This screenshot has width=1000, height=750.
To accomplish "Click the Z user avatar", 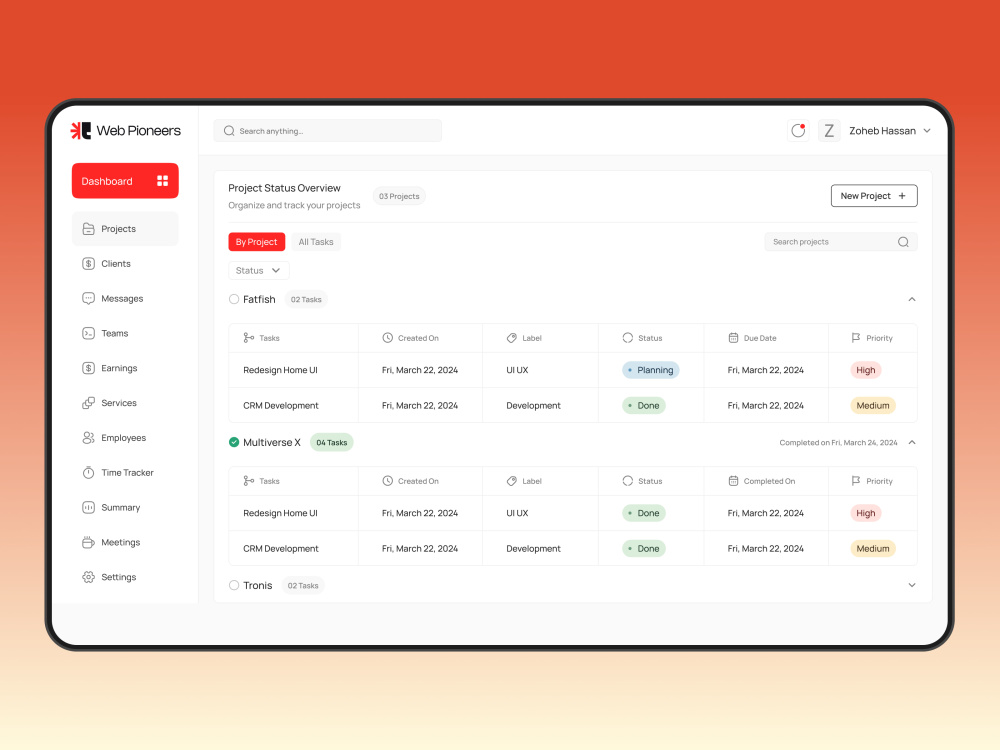I will tap(829, 131).
